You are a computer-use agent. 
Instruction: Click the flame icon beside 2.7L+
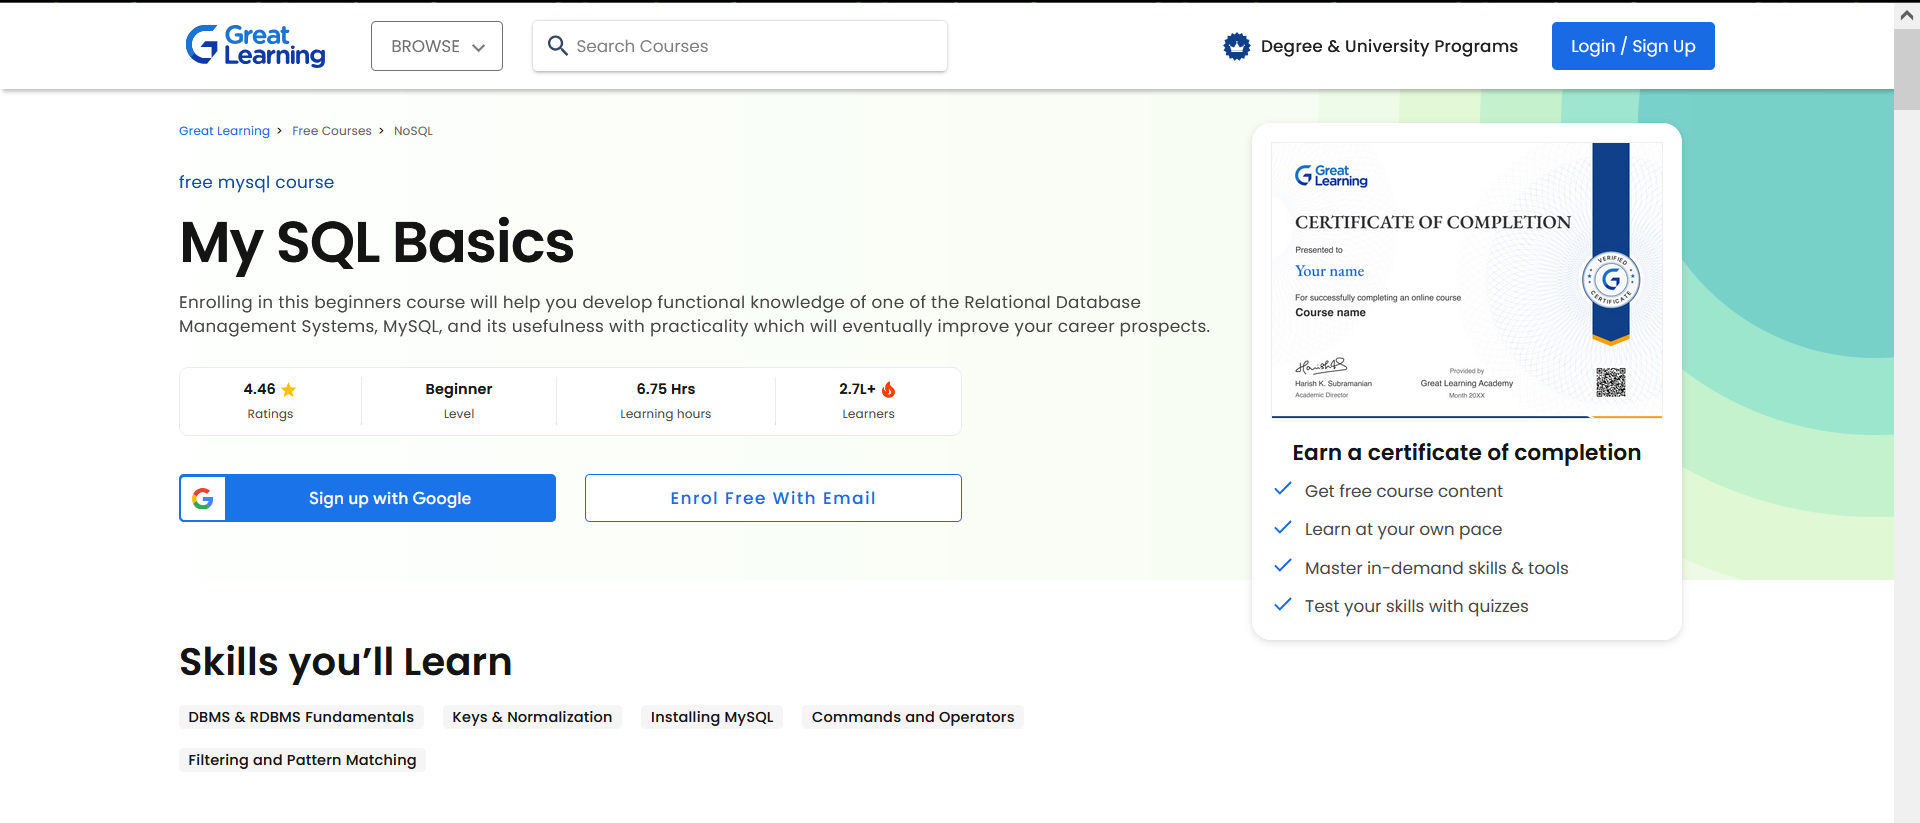pos(889,390)
